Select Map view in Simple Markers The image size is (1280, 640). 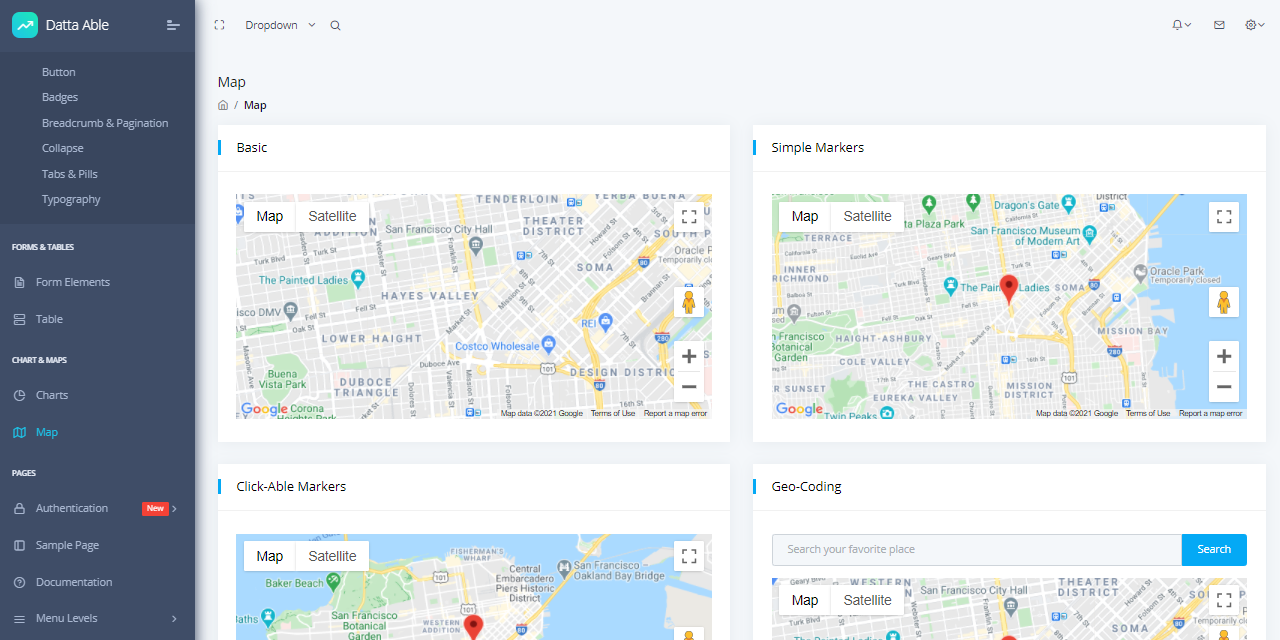(805, 216)
